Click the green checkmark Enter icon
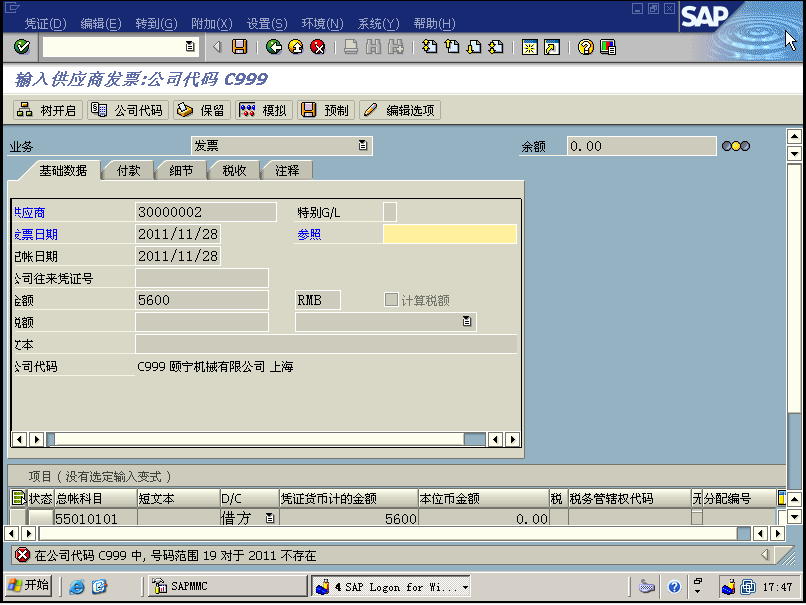This screenshot has height=605, width=806. 22,47
